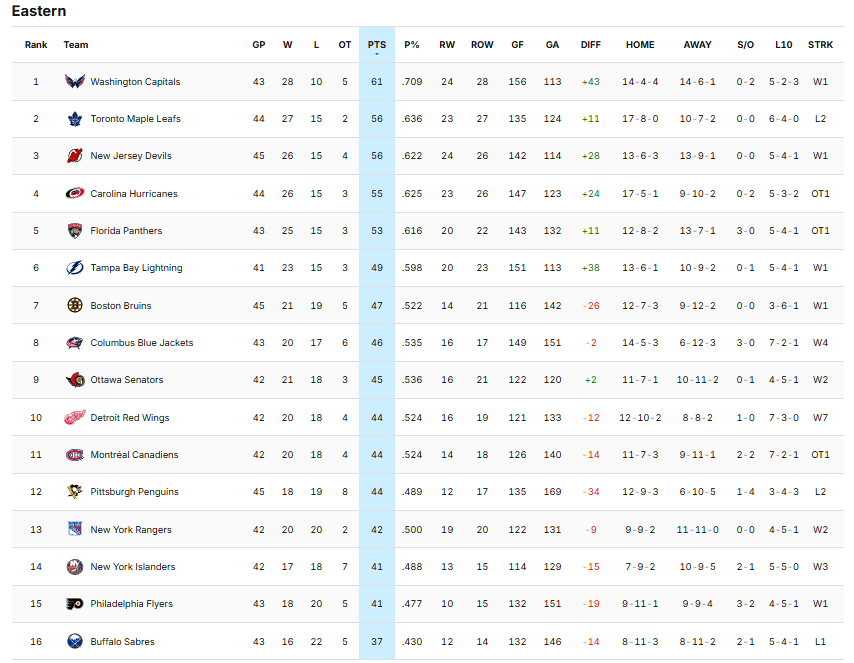The image size is (854, 663).
Task: Sort table by GP column header
Action: click(259, 45)
